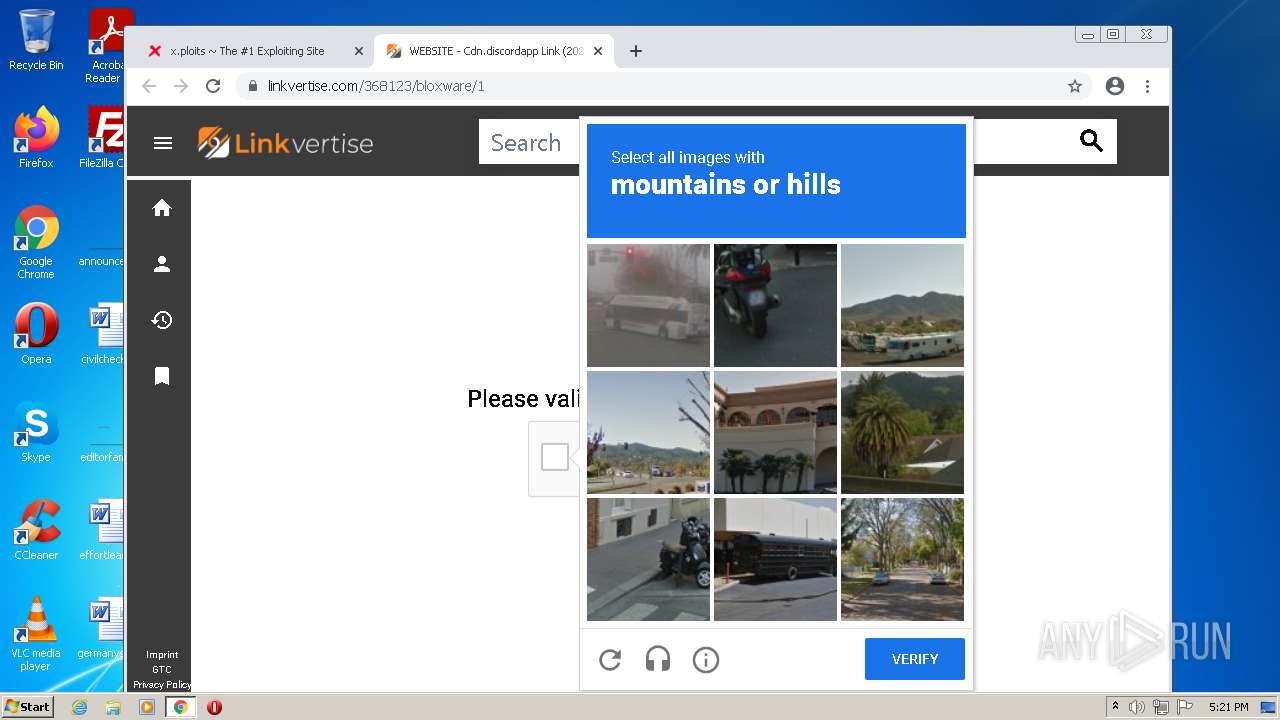Select the building with palm shrubs image
1280x720 pixels.
(775, 432)
